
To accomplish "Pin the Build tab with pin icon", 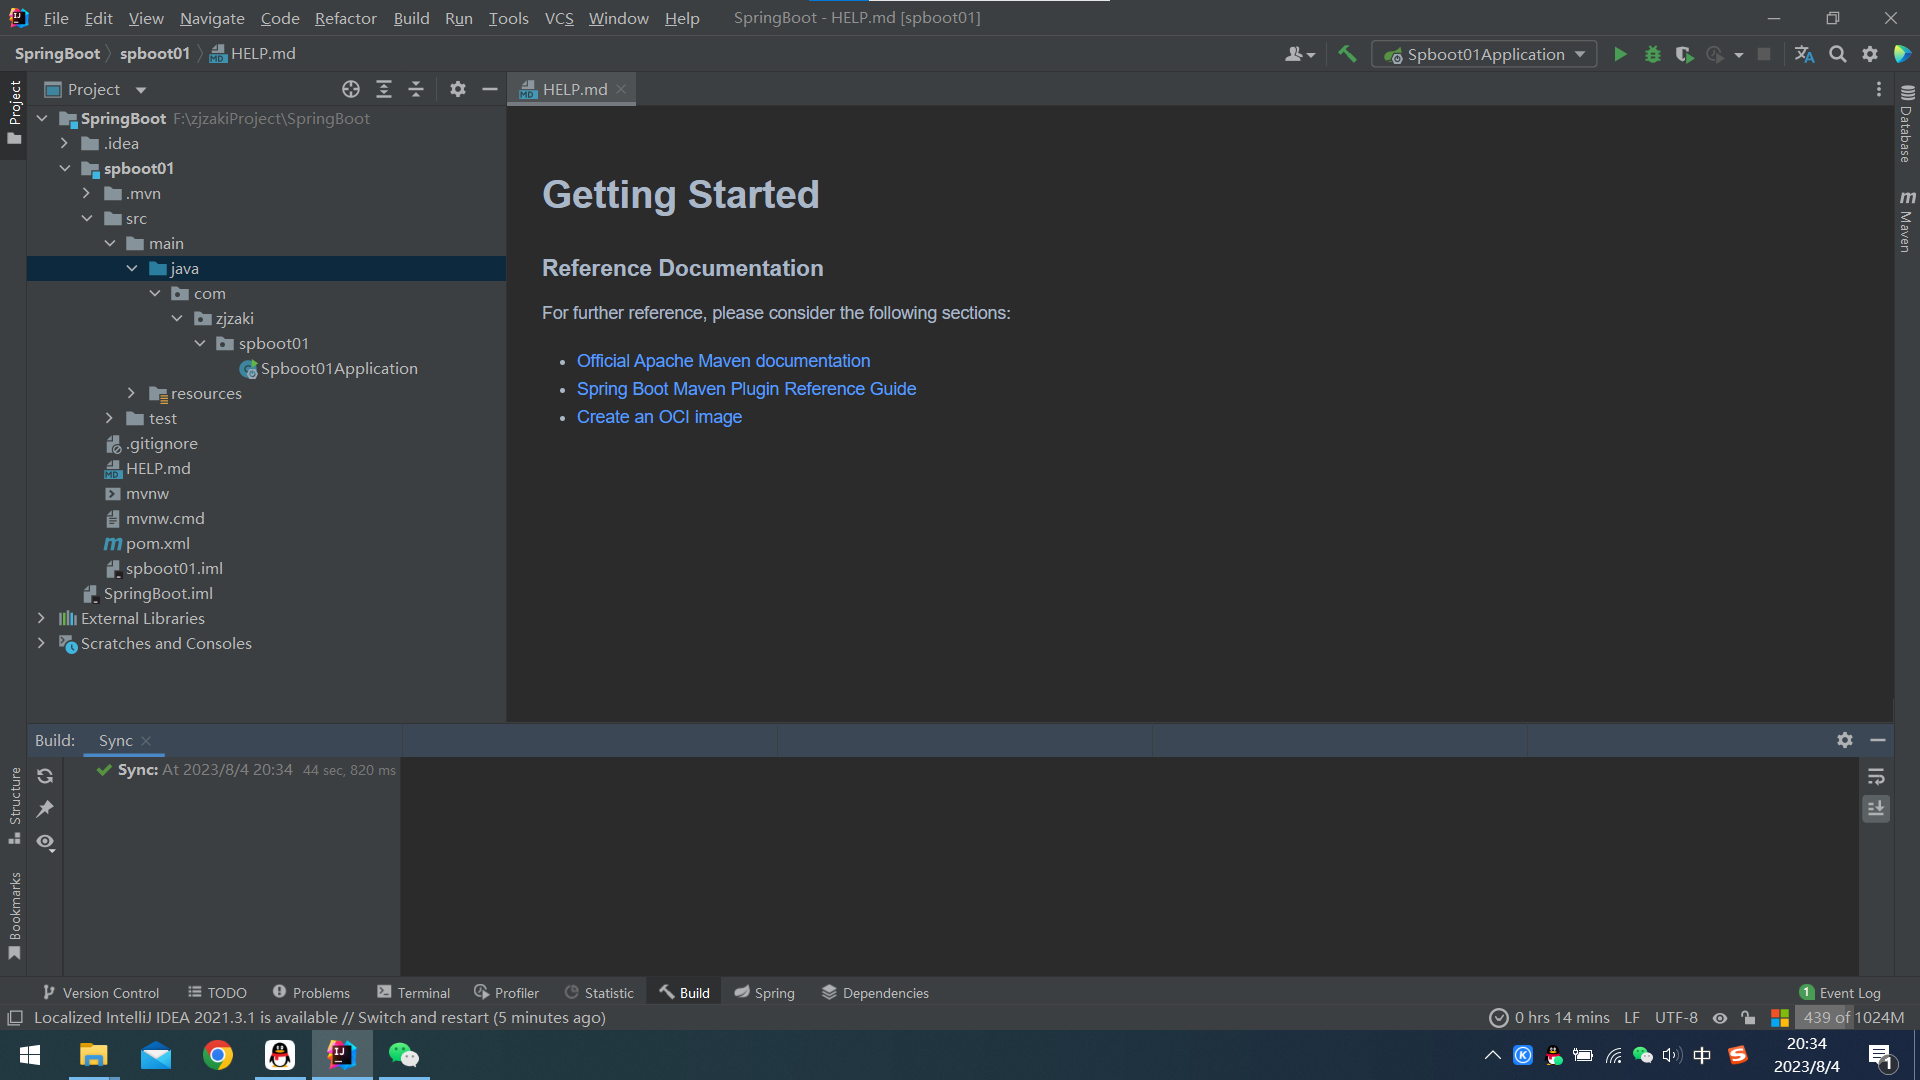I will (x=45, y=809).
